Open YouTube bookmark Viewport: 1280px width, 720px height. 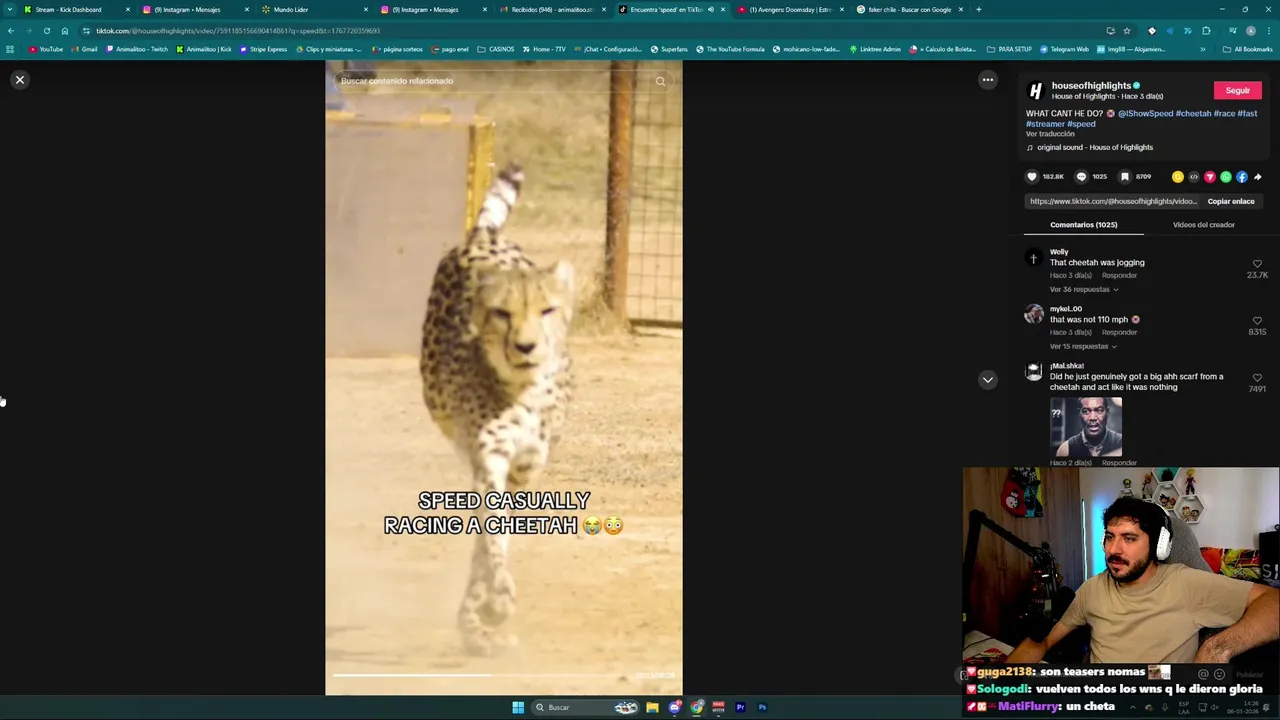46,49
